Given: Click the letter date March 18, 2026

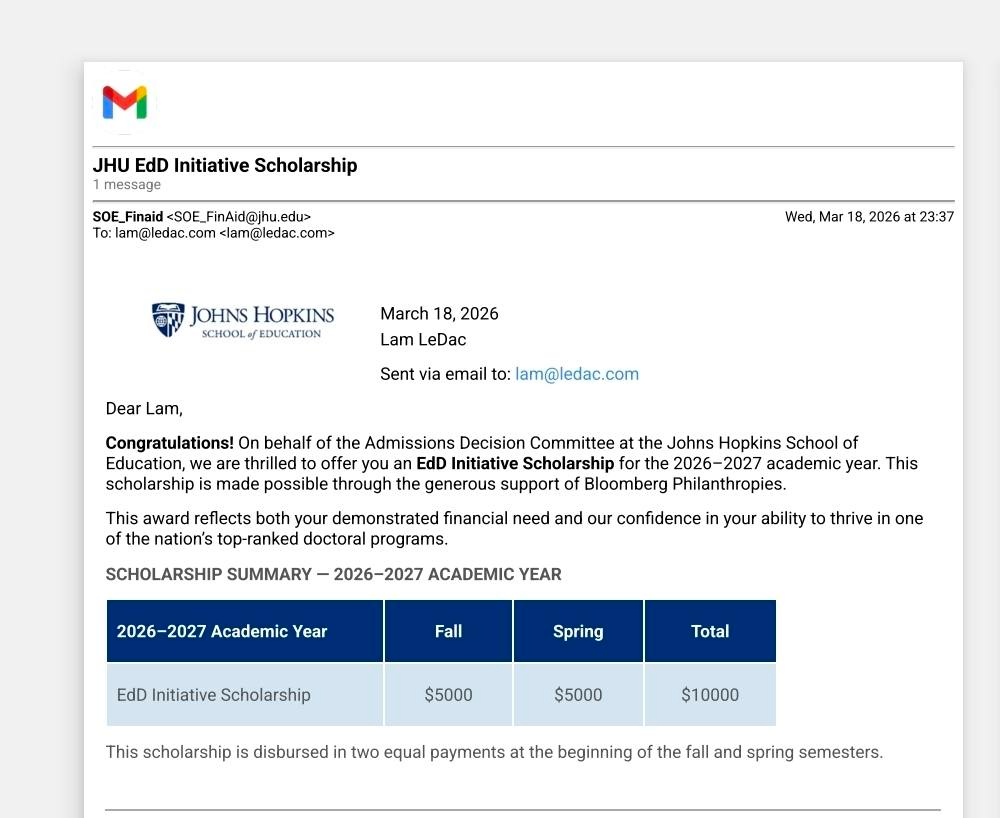Looking at the screenshot, I should [439, 314].
